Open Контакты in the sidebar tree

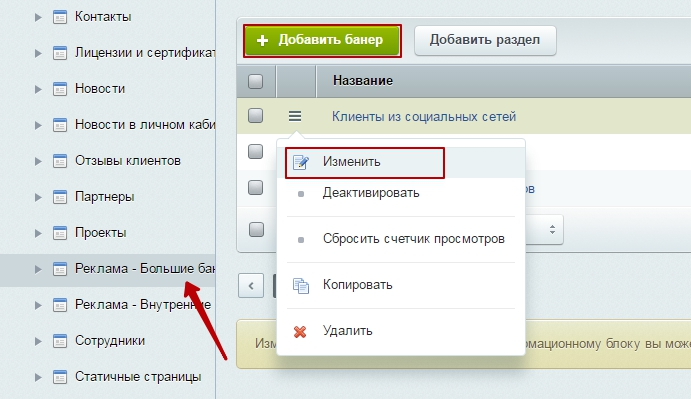(103, 17)
